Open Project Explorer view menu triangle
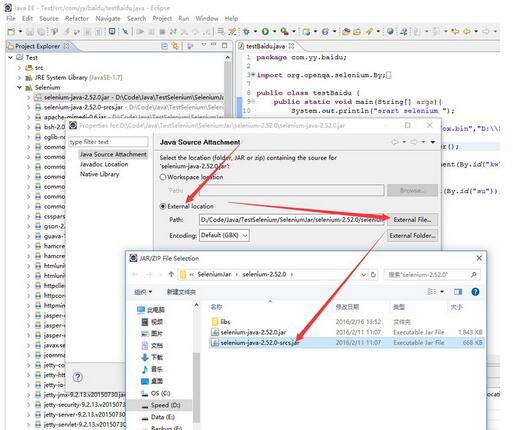513x430 pixels. [x=204, y=45]
